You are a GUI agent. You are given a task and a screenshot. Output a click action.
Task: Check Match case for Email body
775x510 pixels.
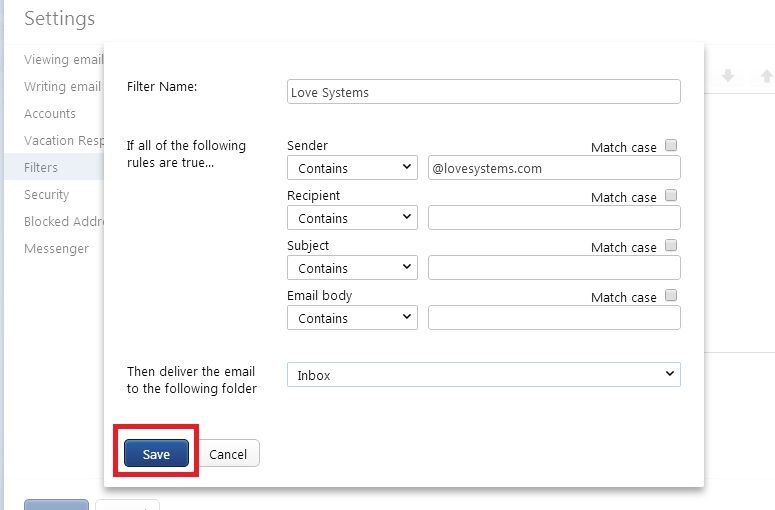(671, 295)
